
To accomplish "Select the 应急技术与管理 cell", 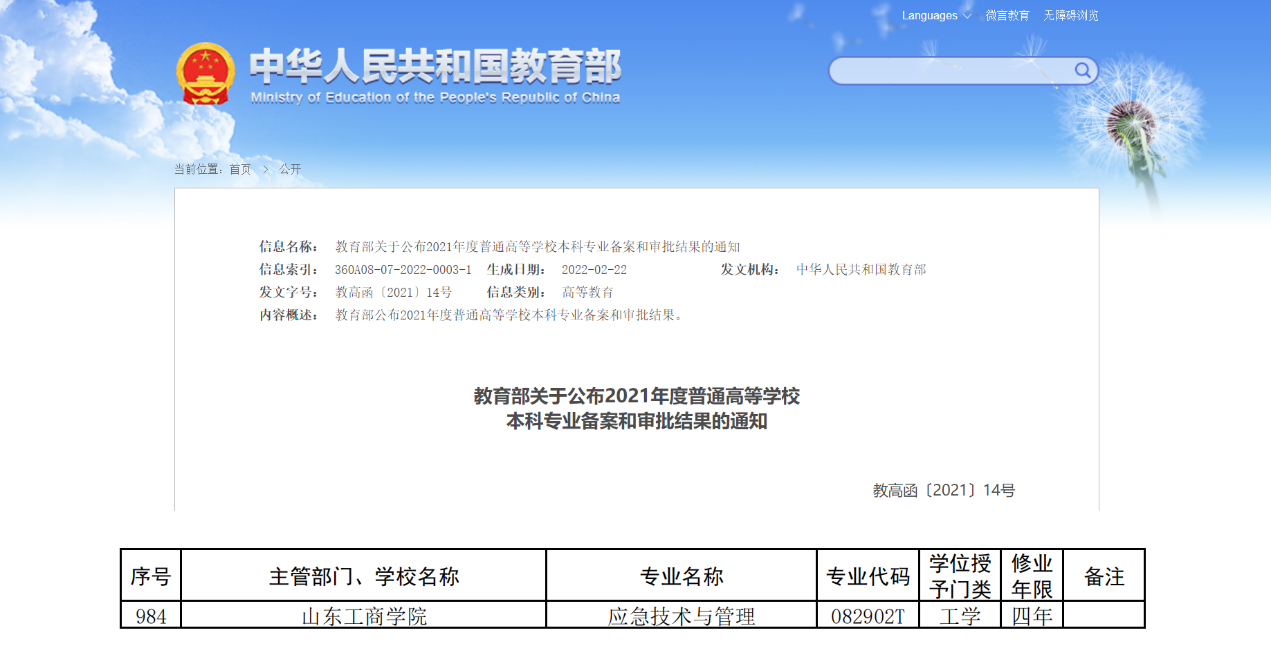I will coord(681,615).
